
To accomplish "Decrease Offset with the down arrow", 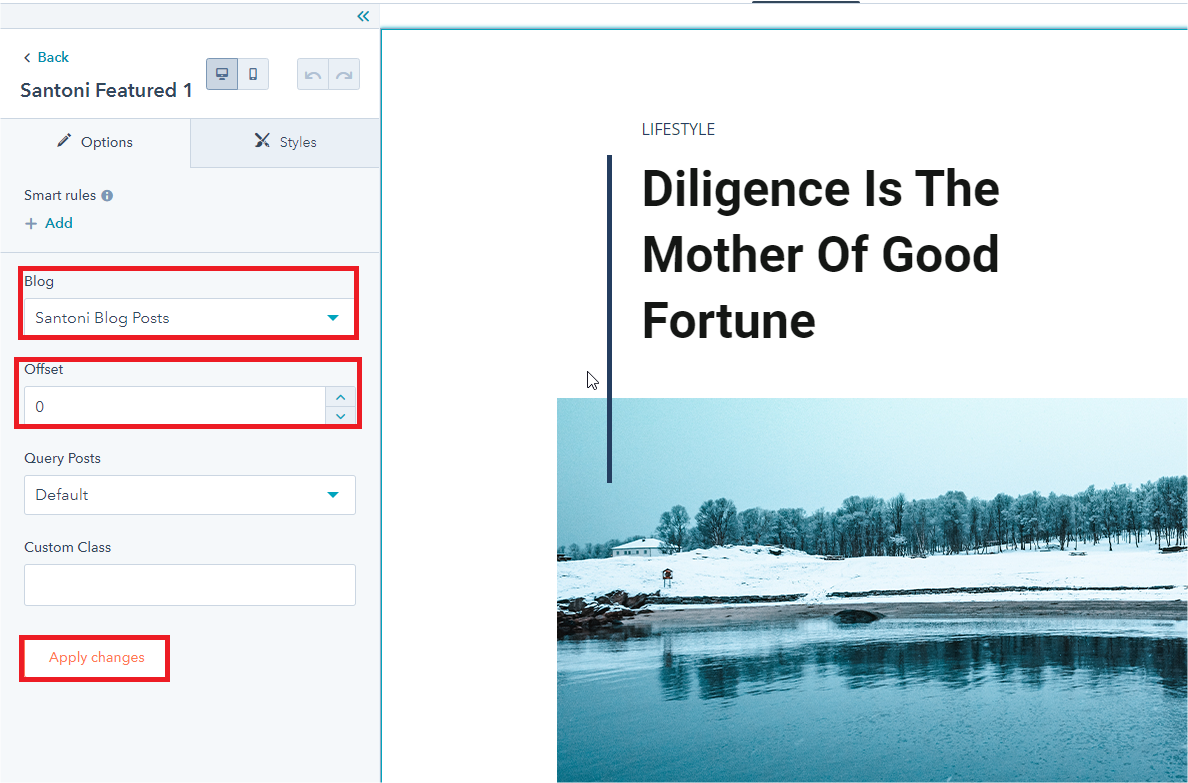I will (340, 415).
